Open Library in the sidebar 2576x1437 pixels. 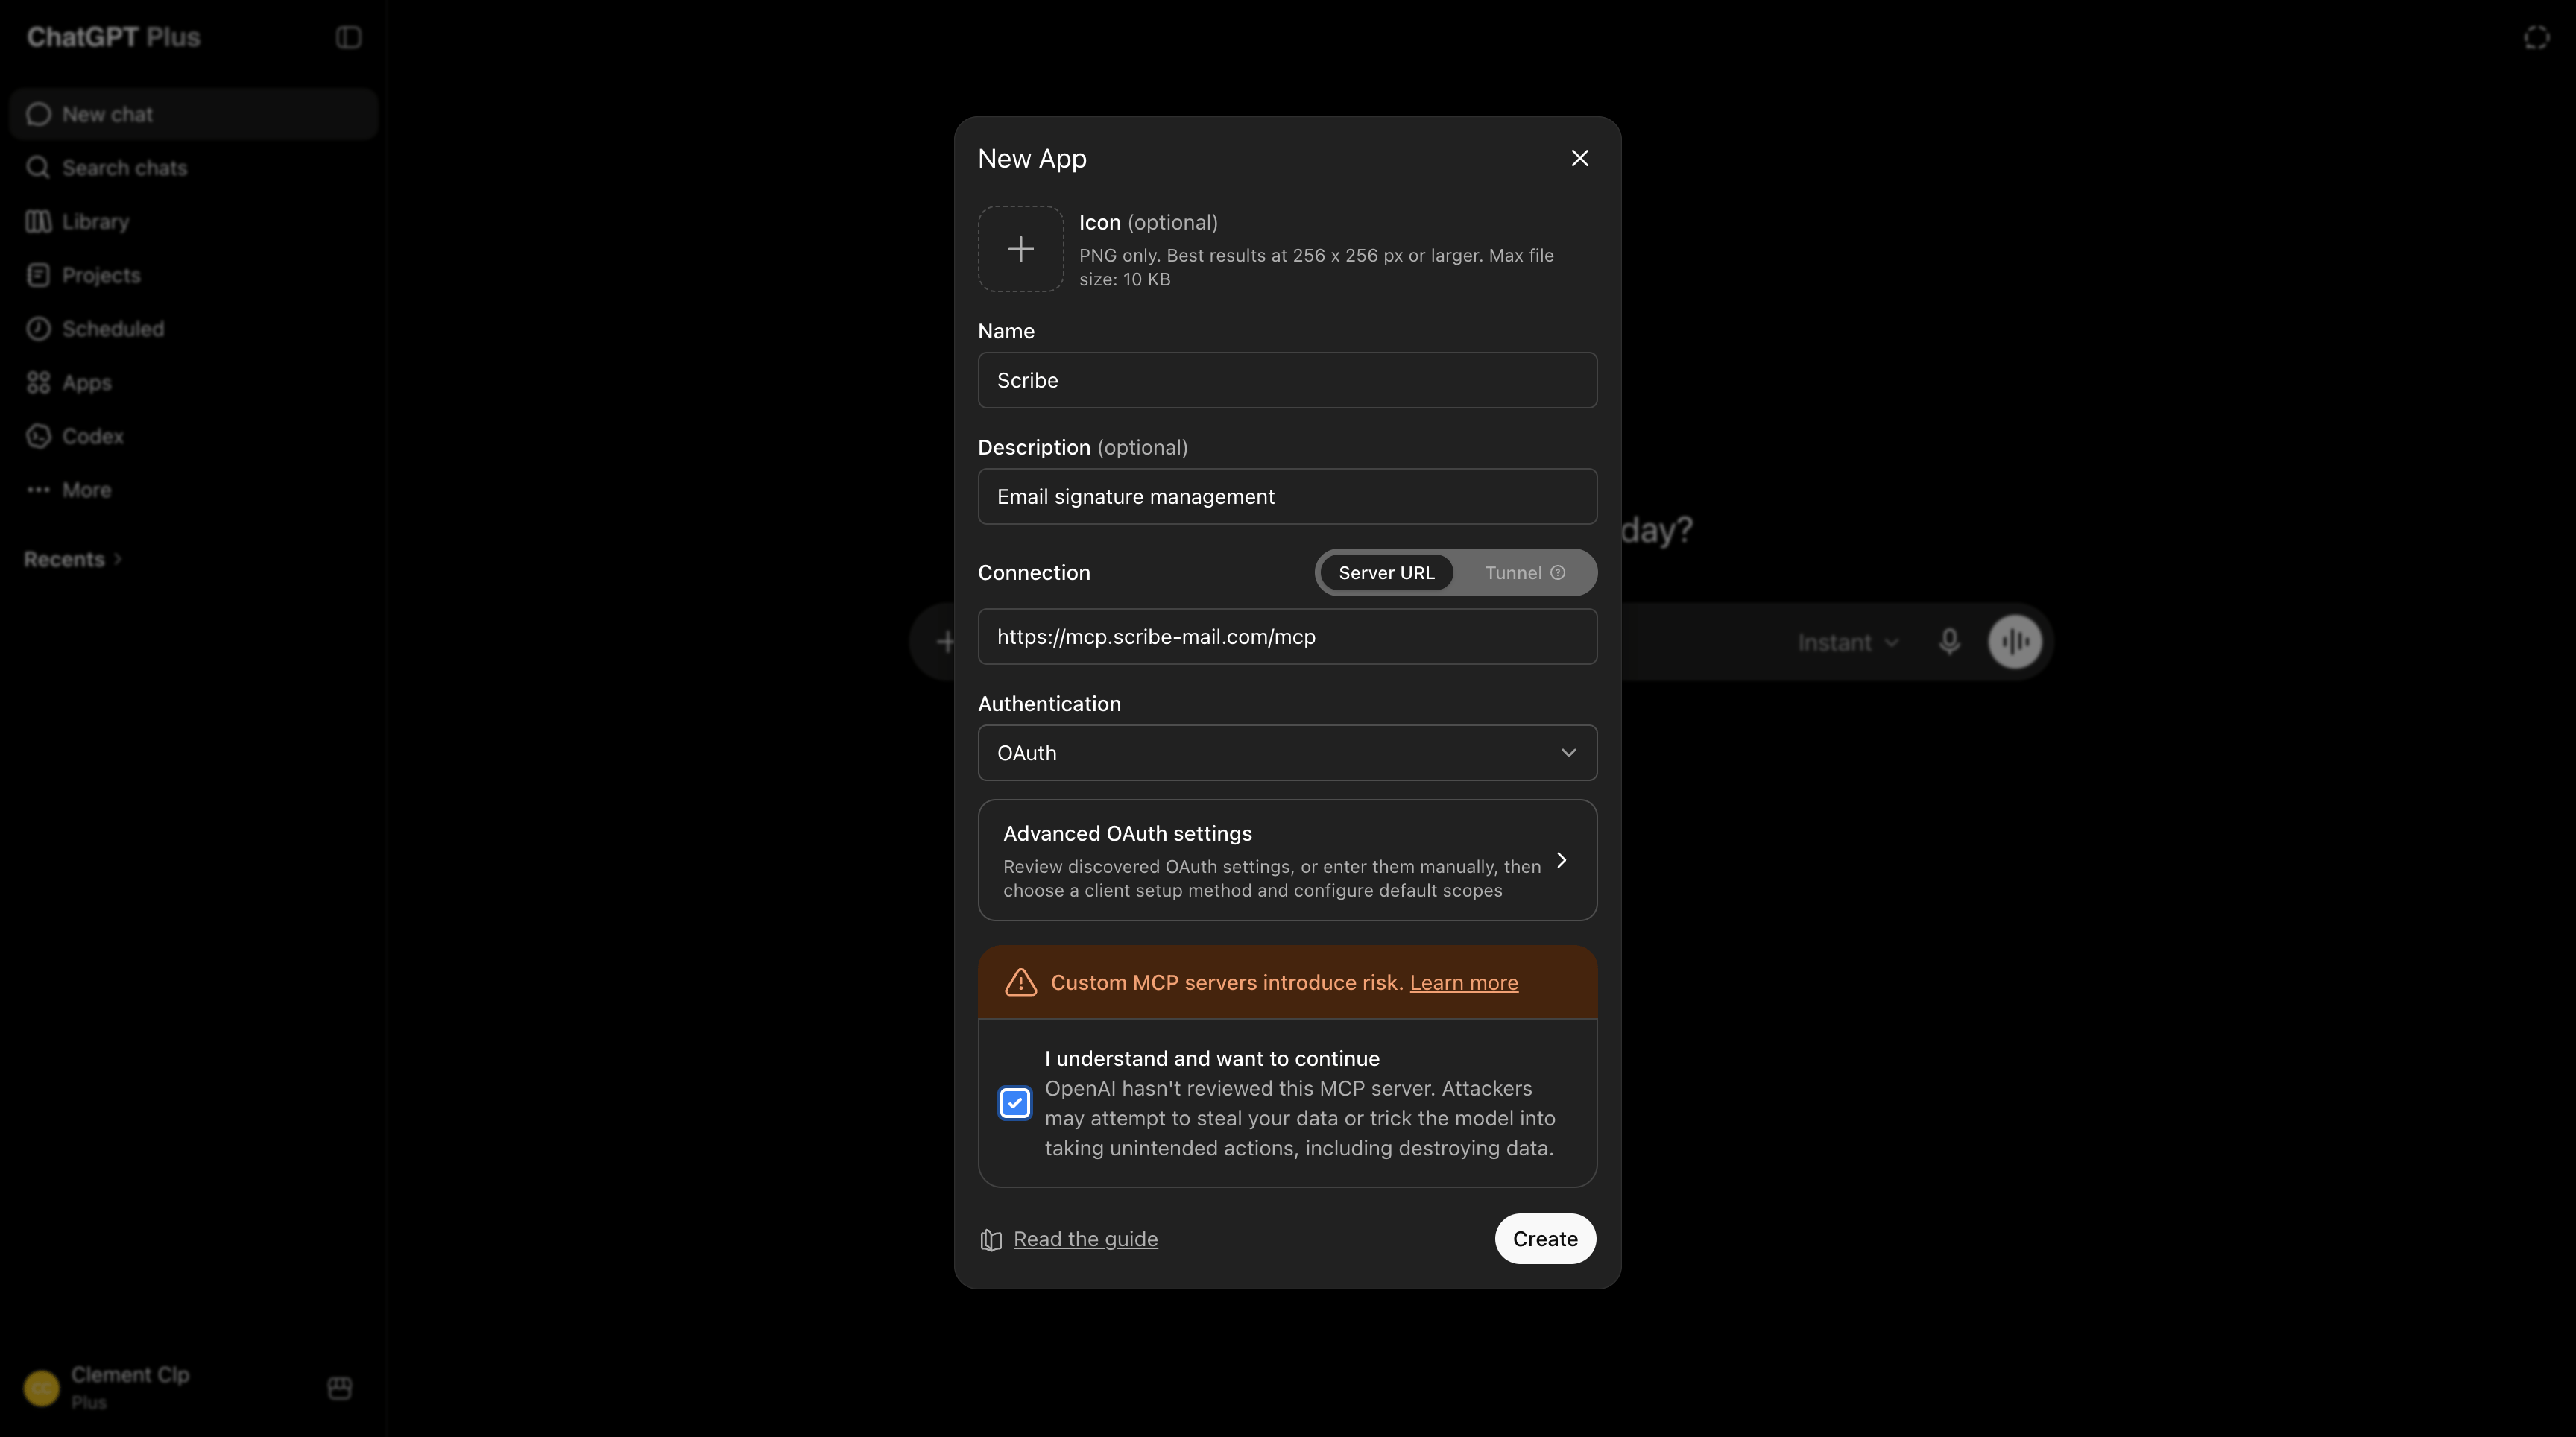193,222
